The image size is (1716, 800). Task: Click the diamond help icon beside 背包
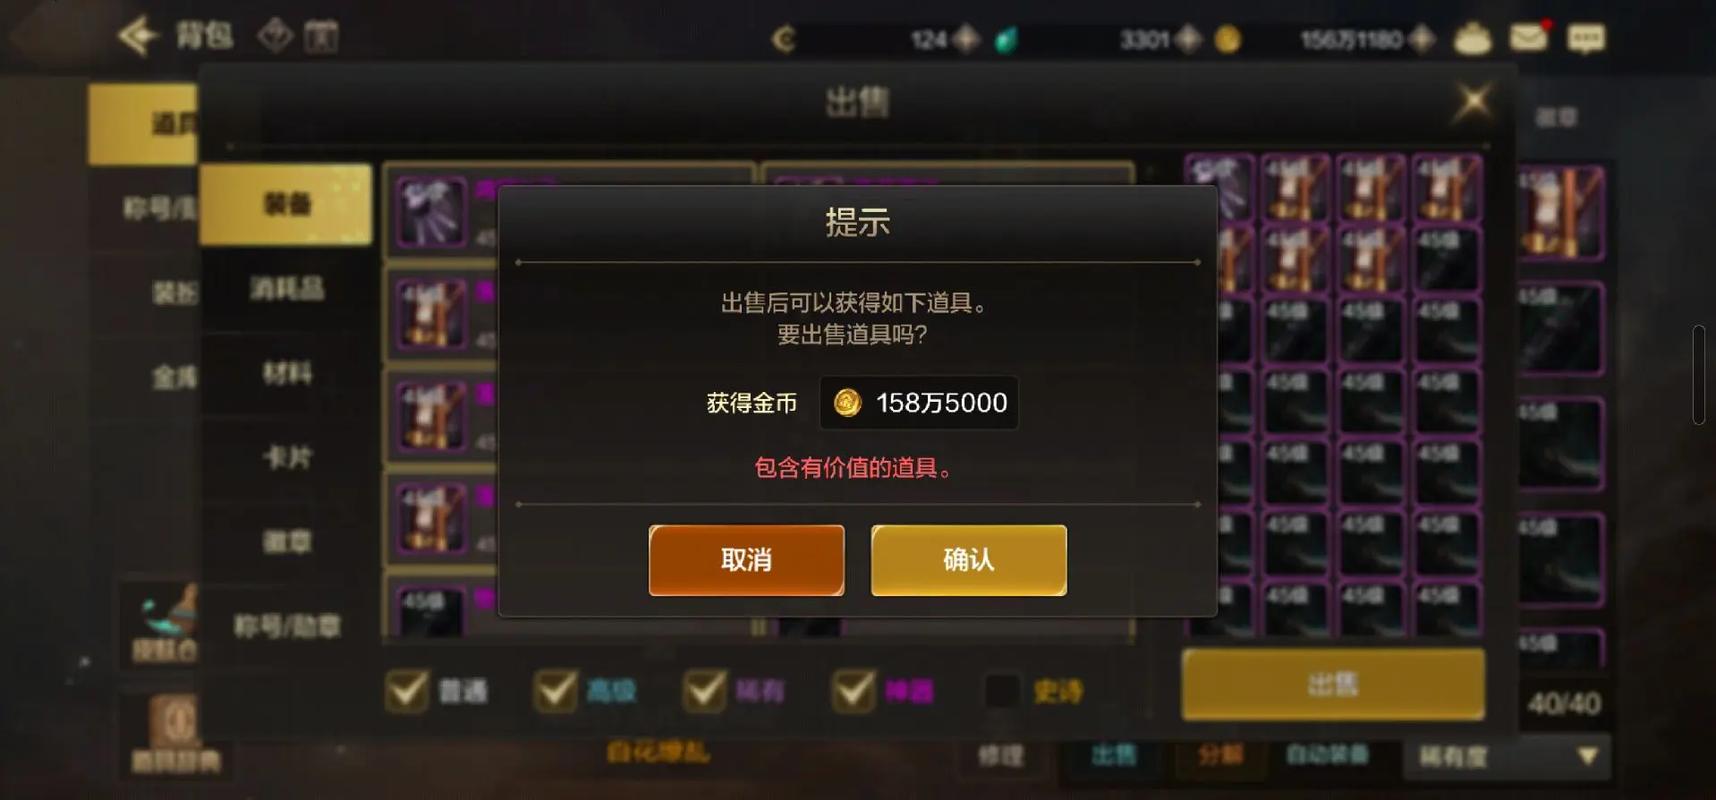[275, 36]
